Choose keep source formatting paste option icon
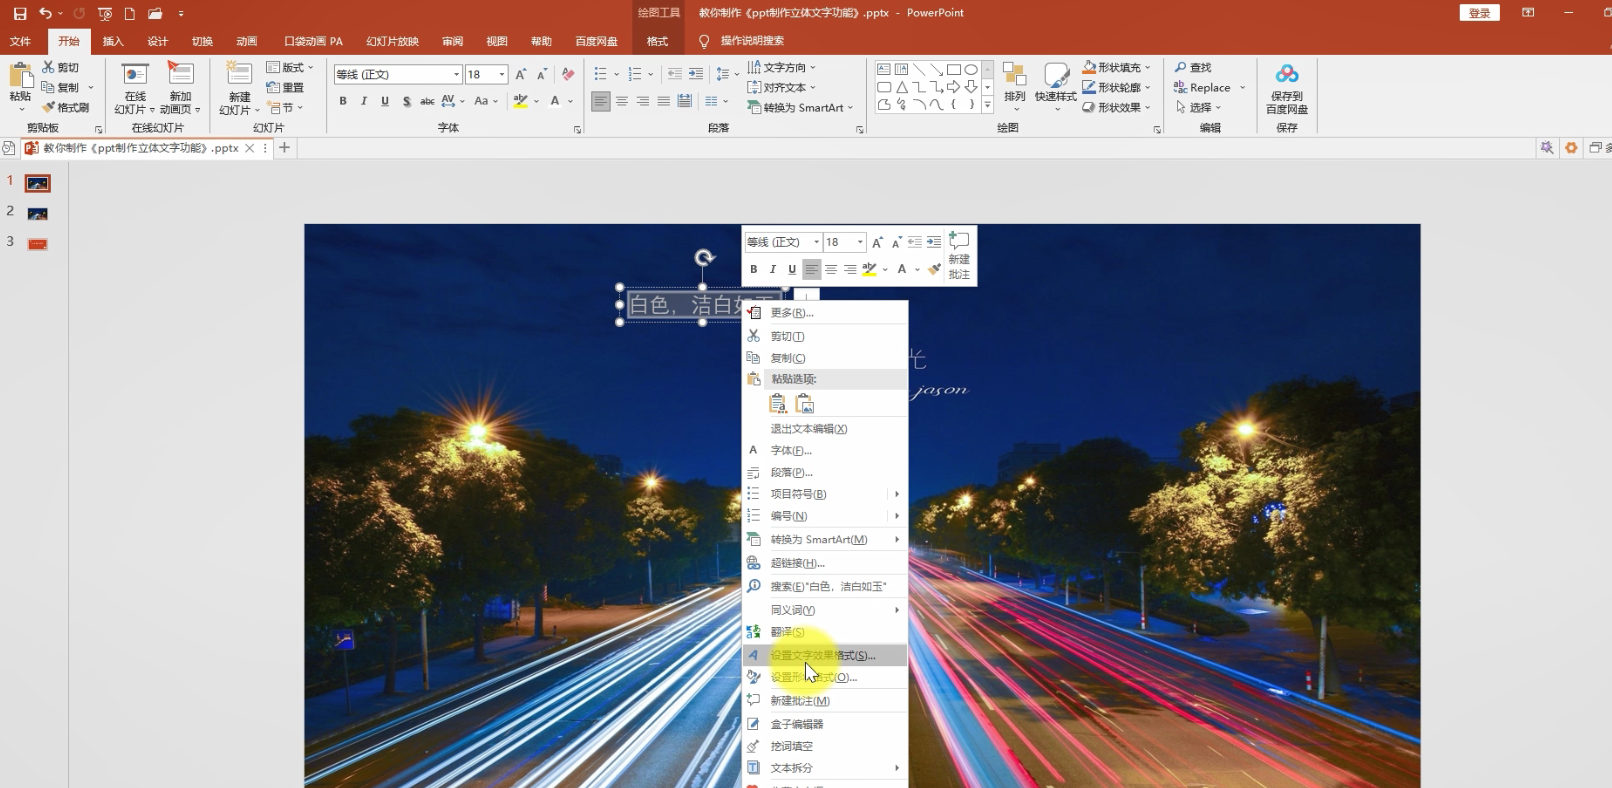The image size is (1612, 788). coord(778,404)
